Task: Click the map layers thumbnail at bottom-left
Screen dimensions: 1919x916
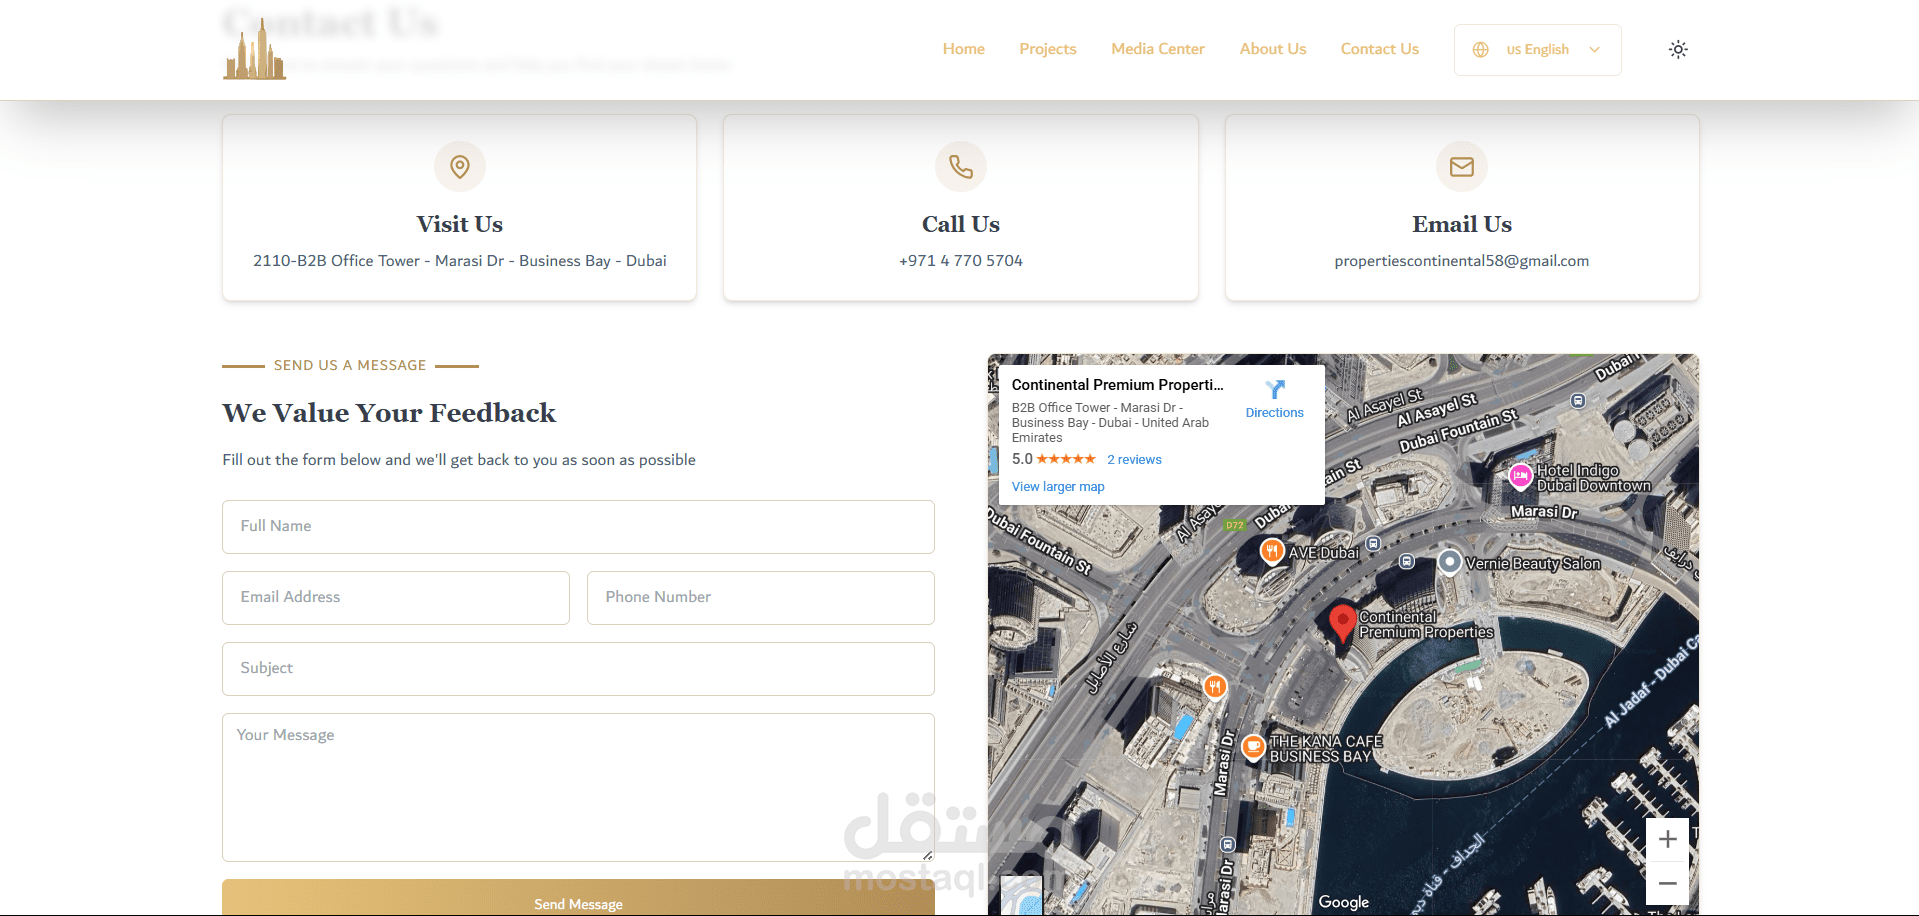Action: coord(1021,895)
